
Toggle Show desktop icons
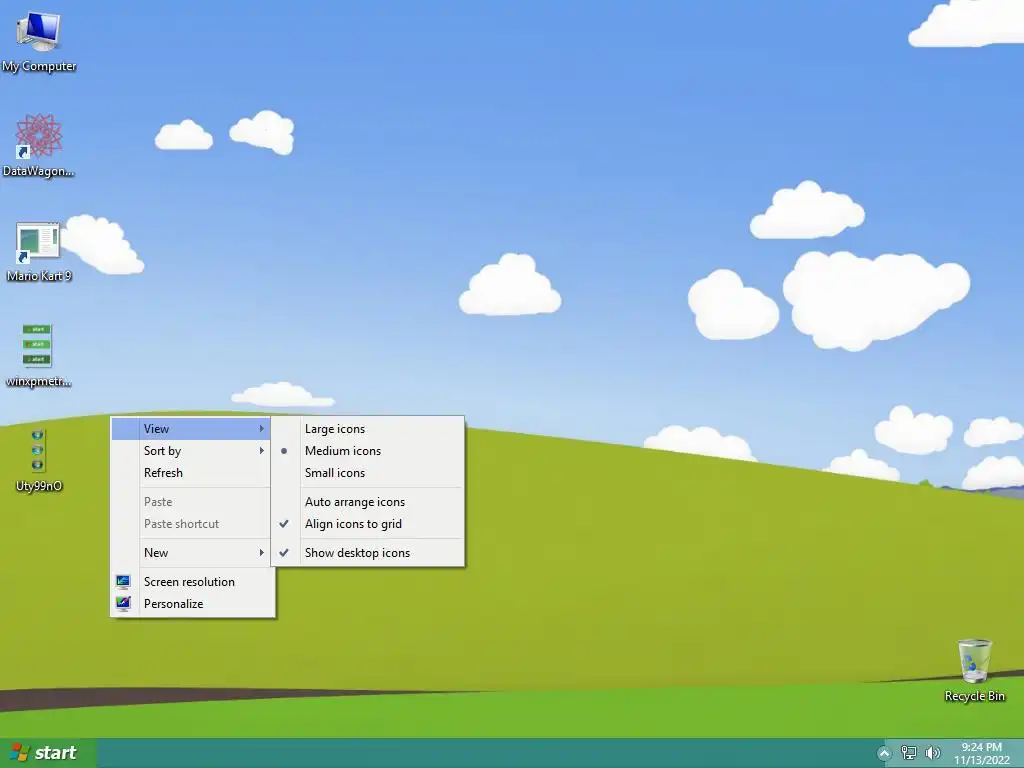pyautogui.click(x=368, y=552)
